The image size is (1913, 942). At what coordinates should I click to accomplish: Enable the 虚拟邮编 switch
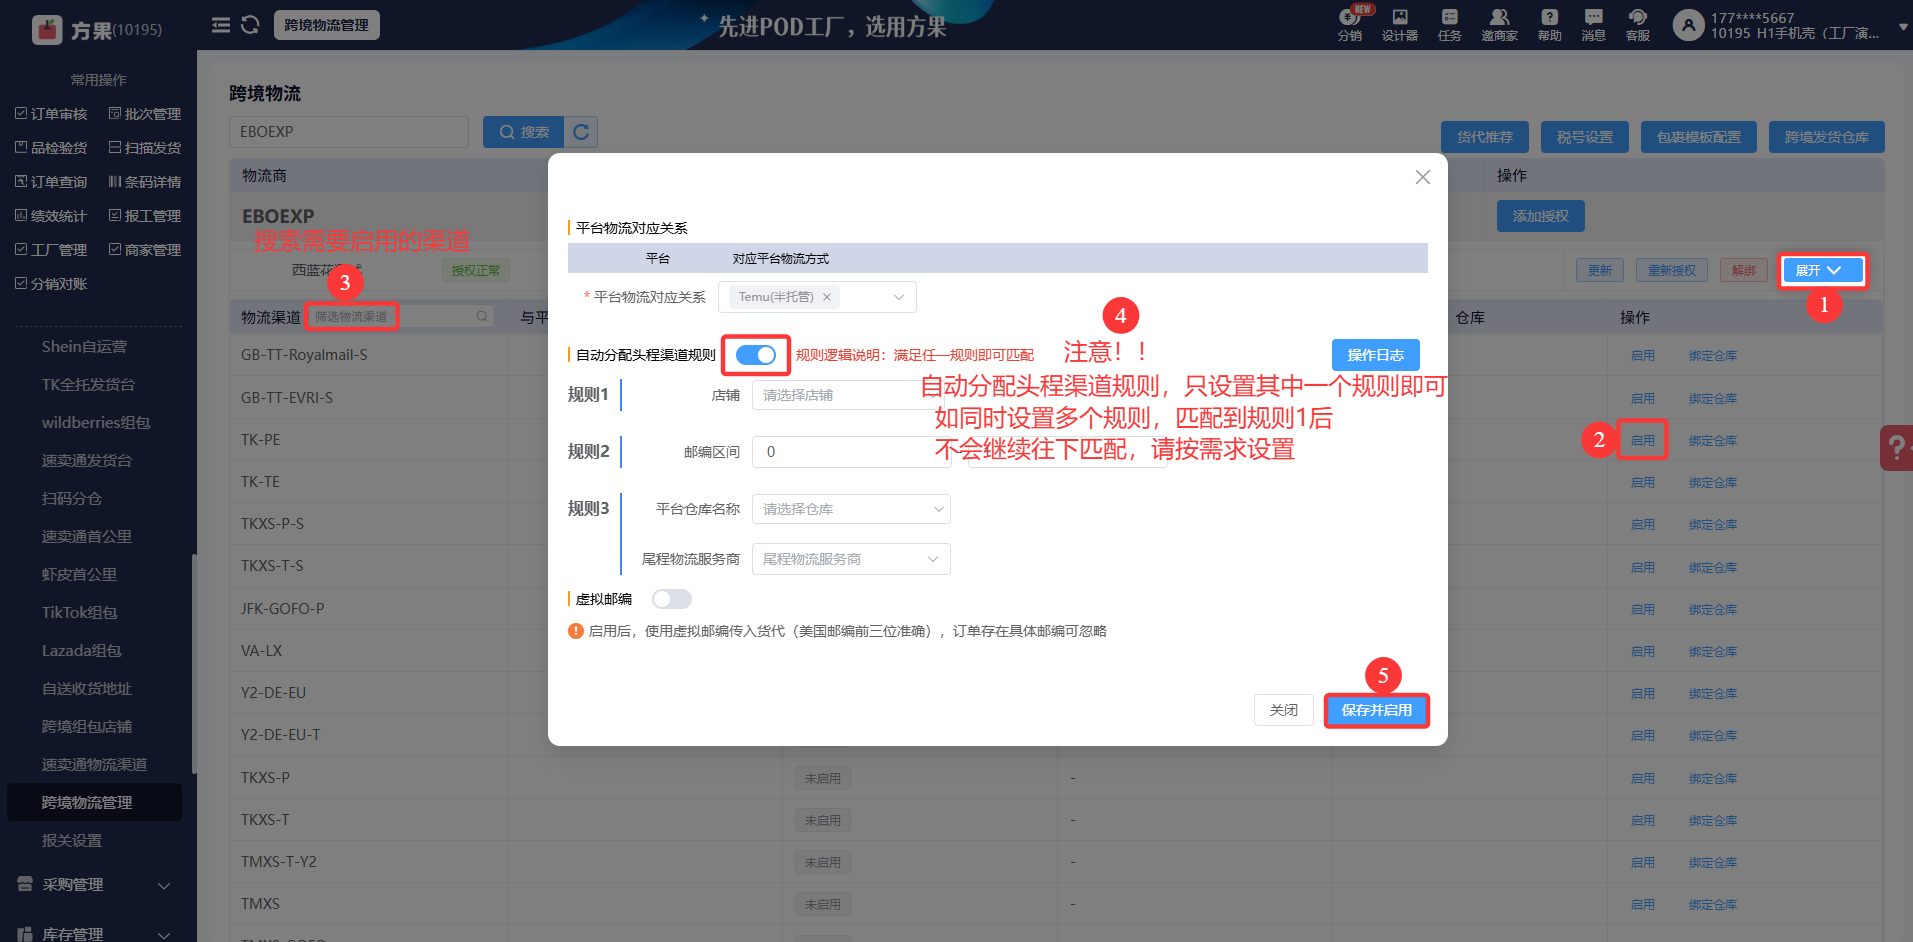click(x=672, y=599)
